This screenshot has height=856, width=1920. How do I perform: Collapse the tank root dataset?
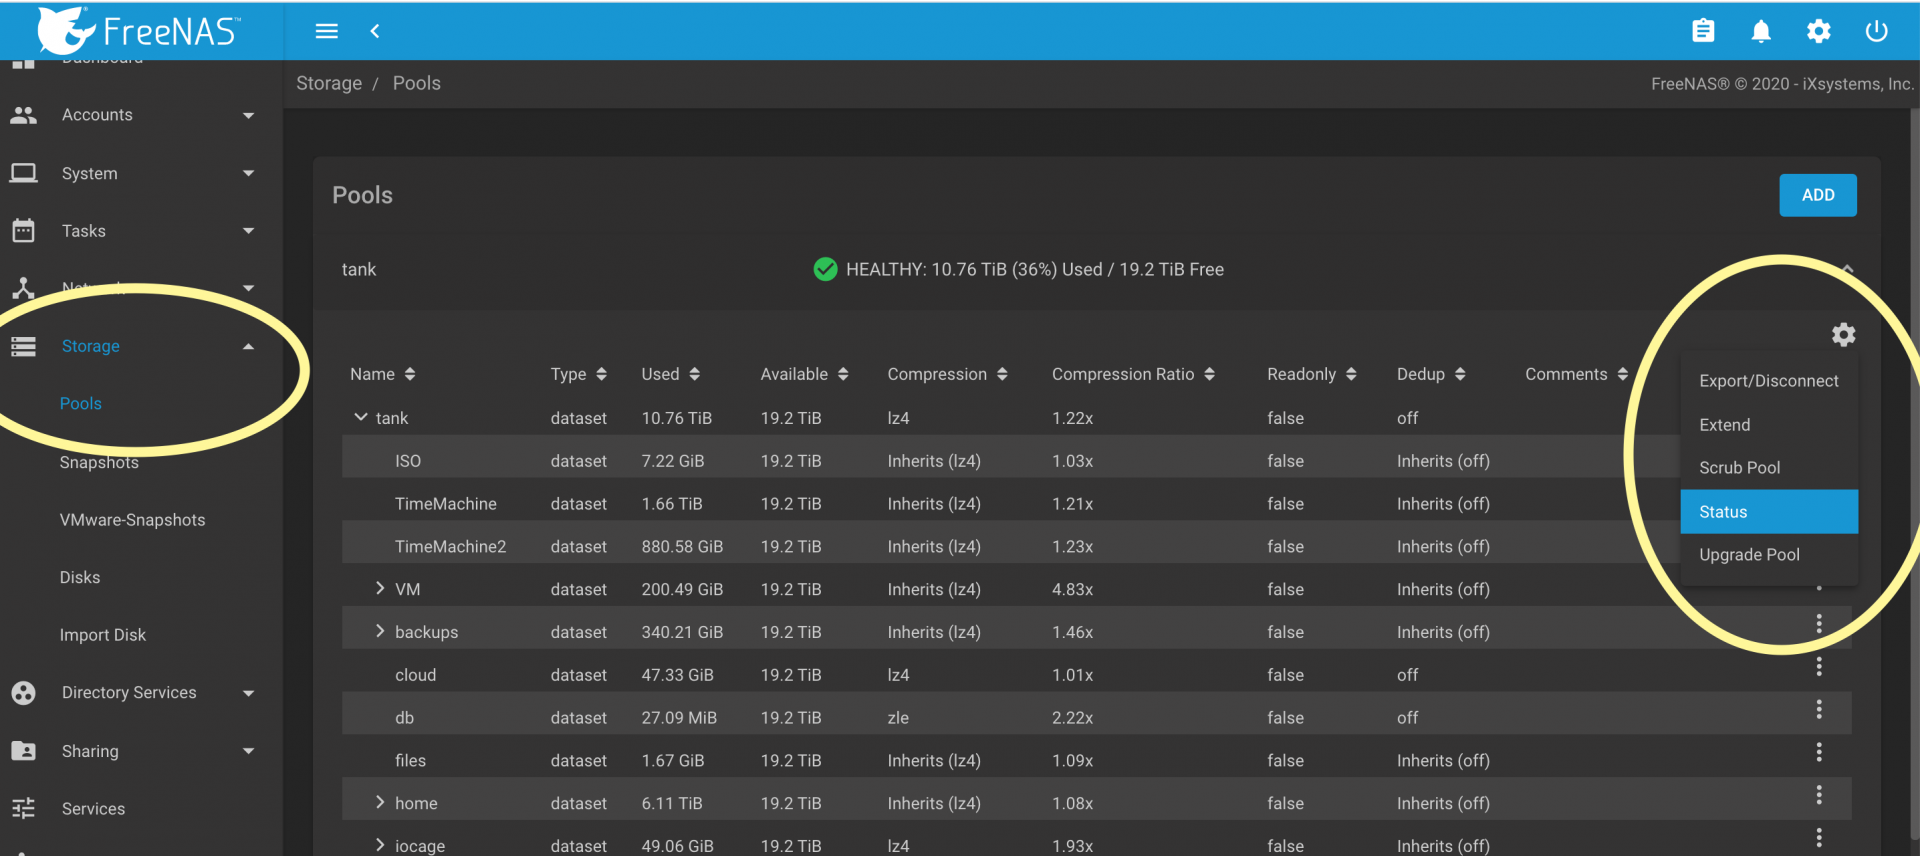pos(361,417)
